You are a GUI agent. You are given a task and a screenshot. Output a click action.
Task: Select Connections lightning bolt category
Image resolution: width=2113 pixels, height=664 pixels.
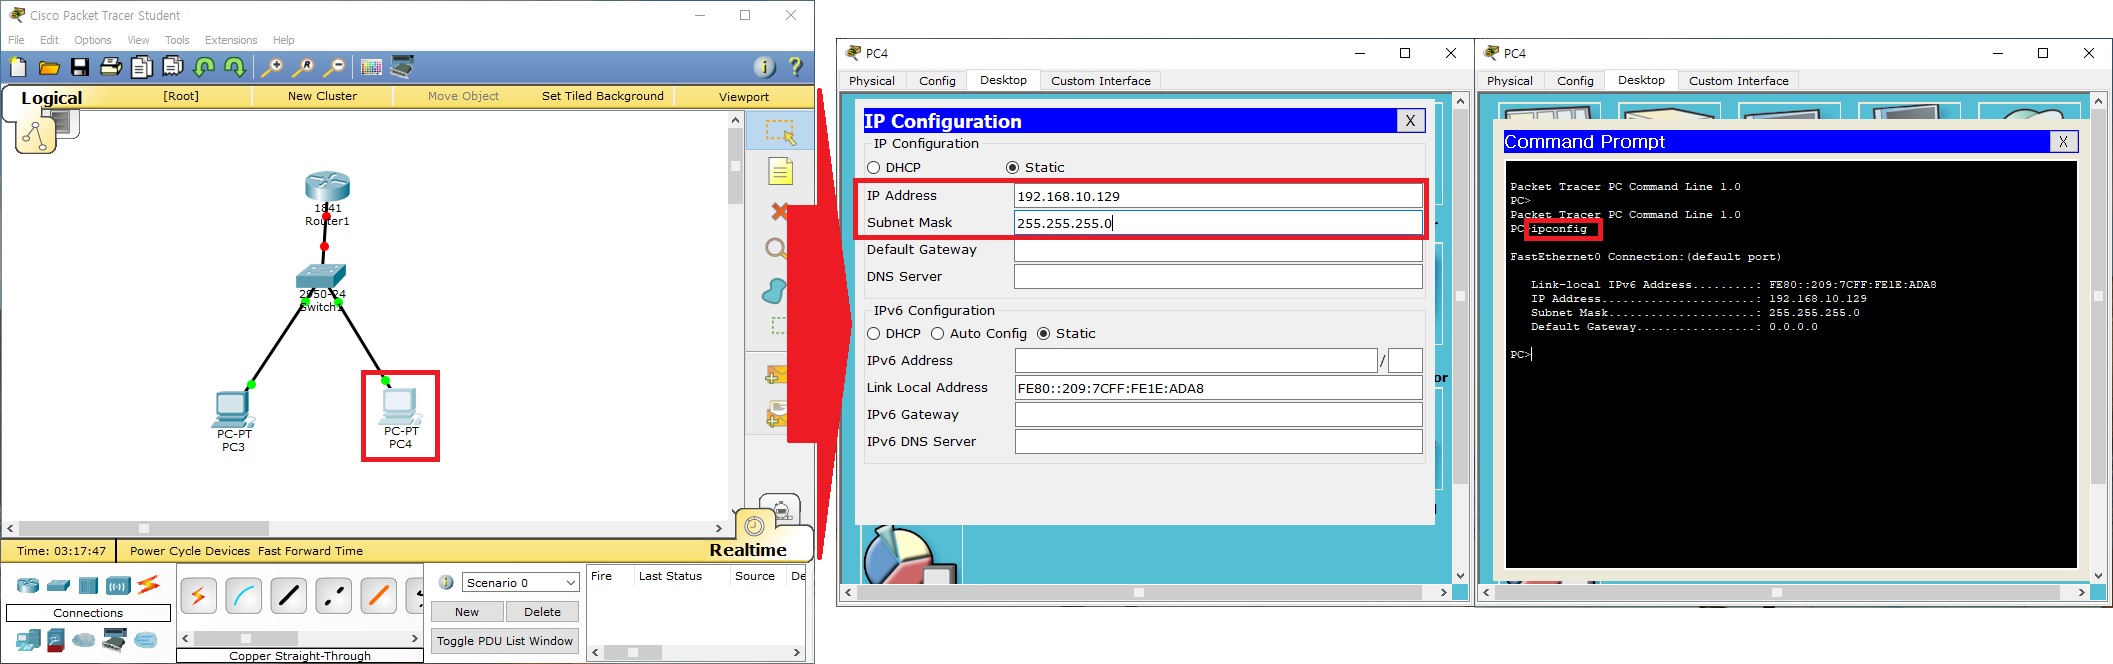pos(149,584)
